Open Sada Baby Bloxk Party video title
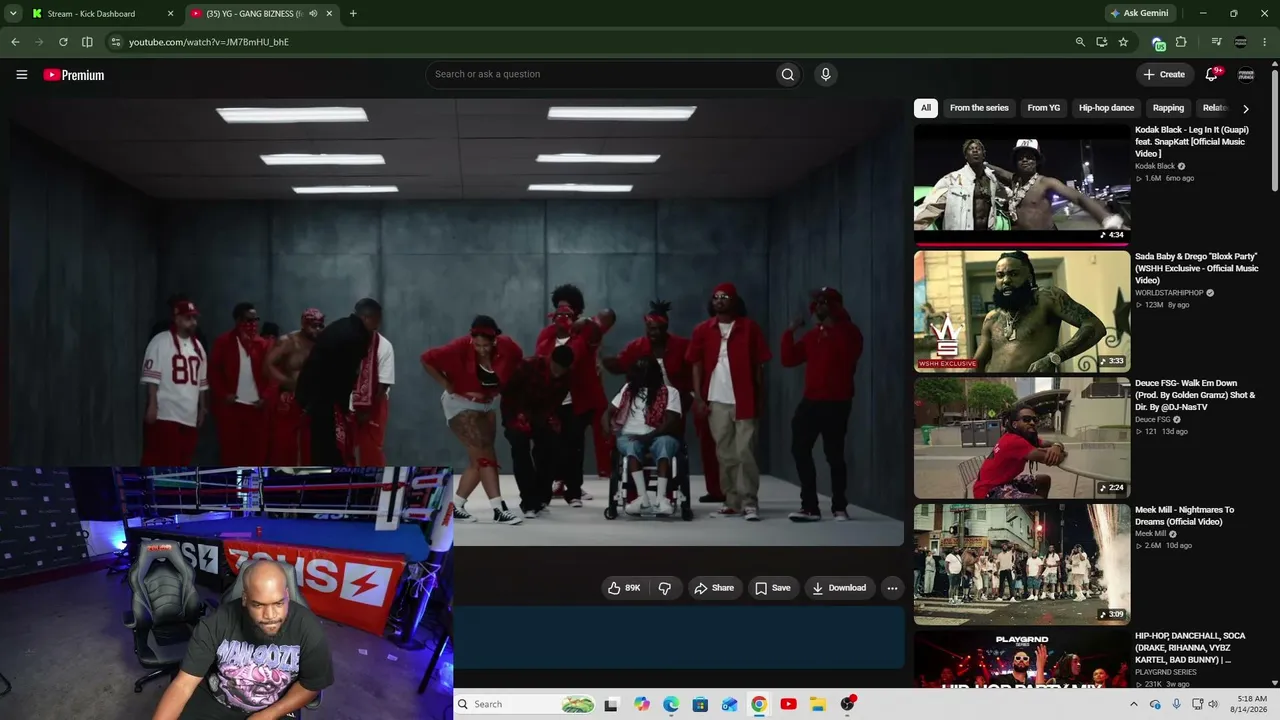Screen dimensions: 1280x720 point(1197,268)
